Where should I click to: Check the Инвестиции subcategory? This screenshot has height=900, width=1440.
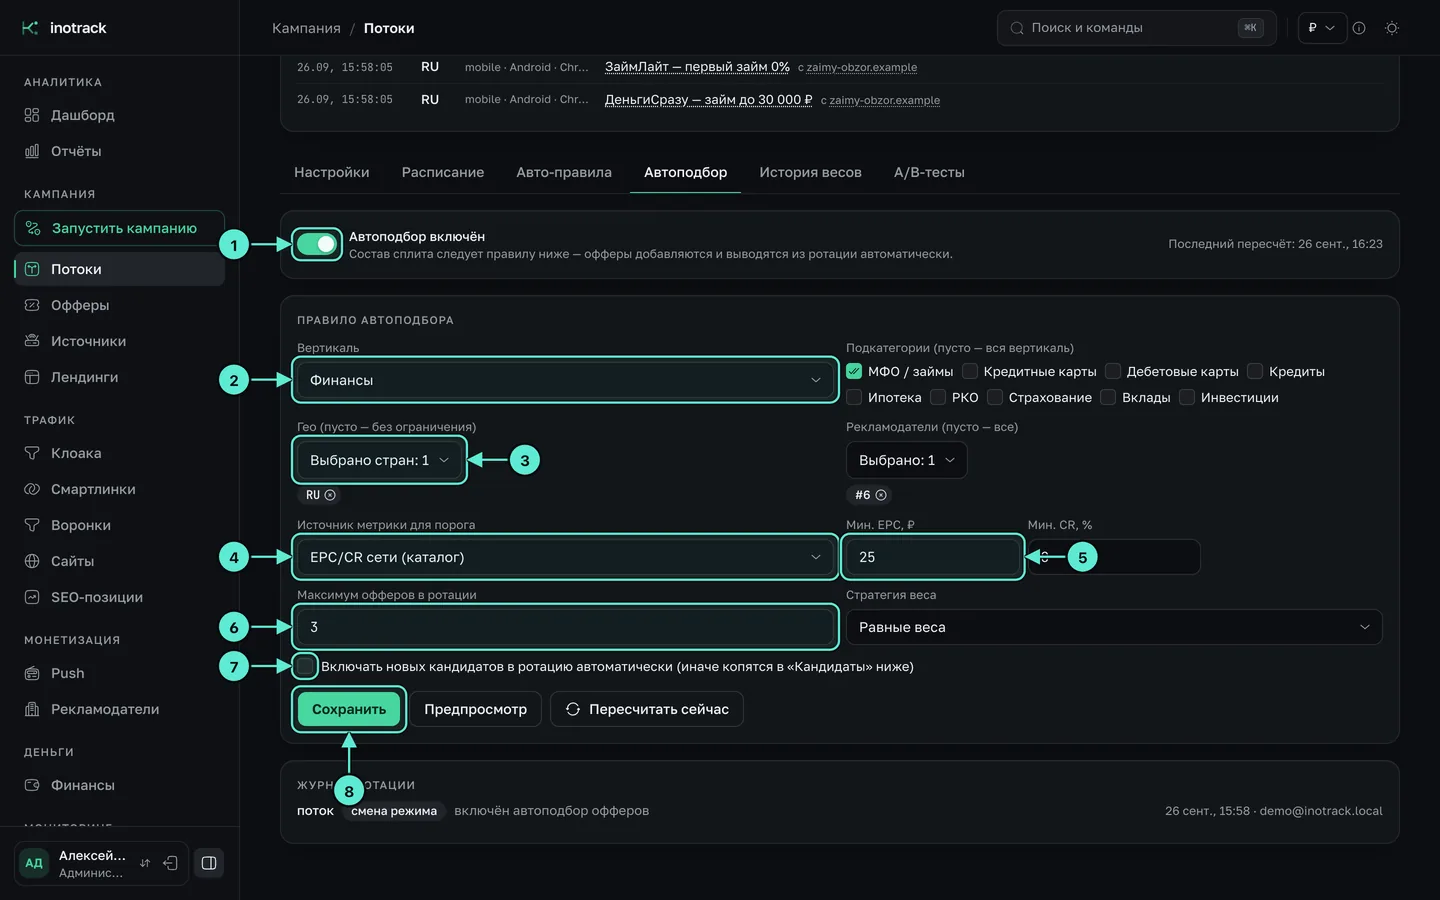(x=1187, y=397)
